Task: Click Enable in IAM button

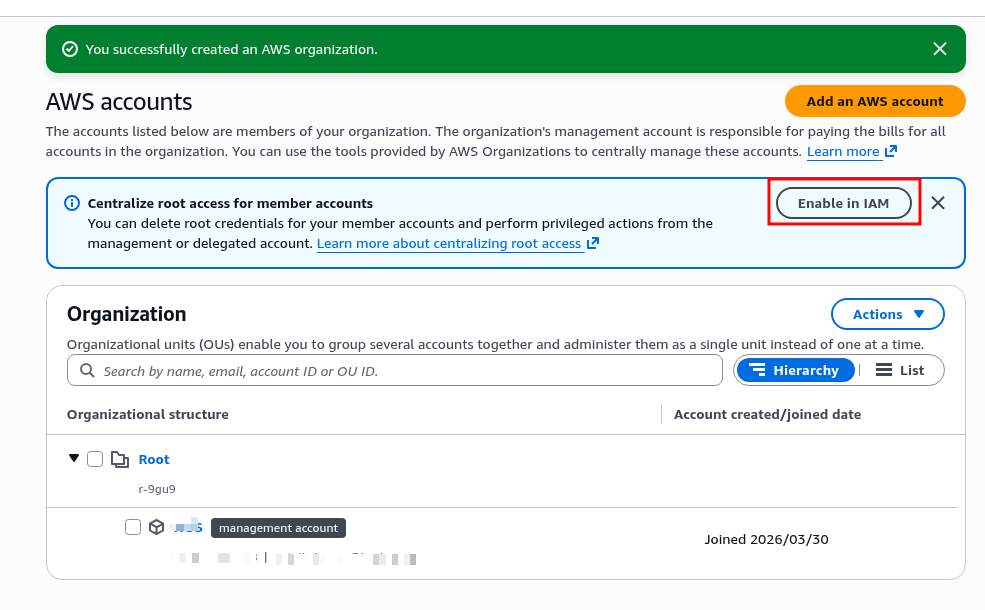Action: coord(843,203)
